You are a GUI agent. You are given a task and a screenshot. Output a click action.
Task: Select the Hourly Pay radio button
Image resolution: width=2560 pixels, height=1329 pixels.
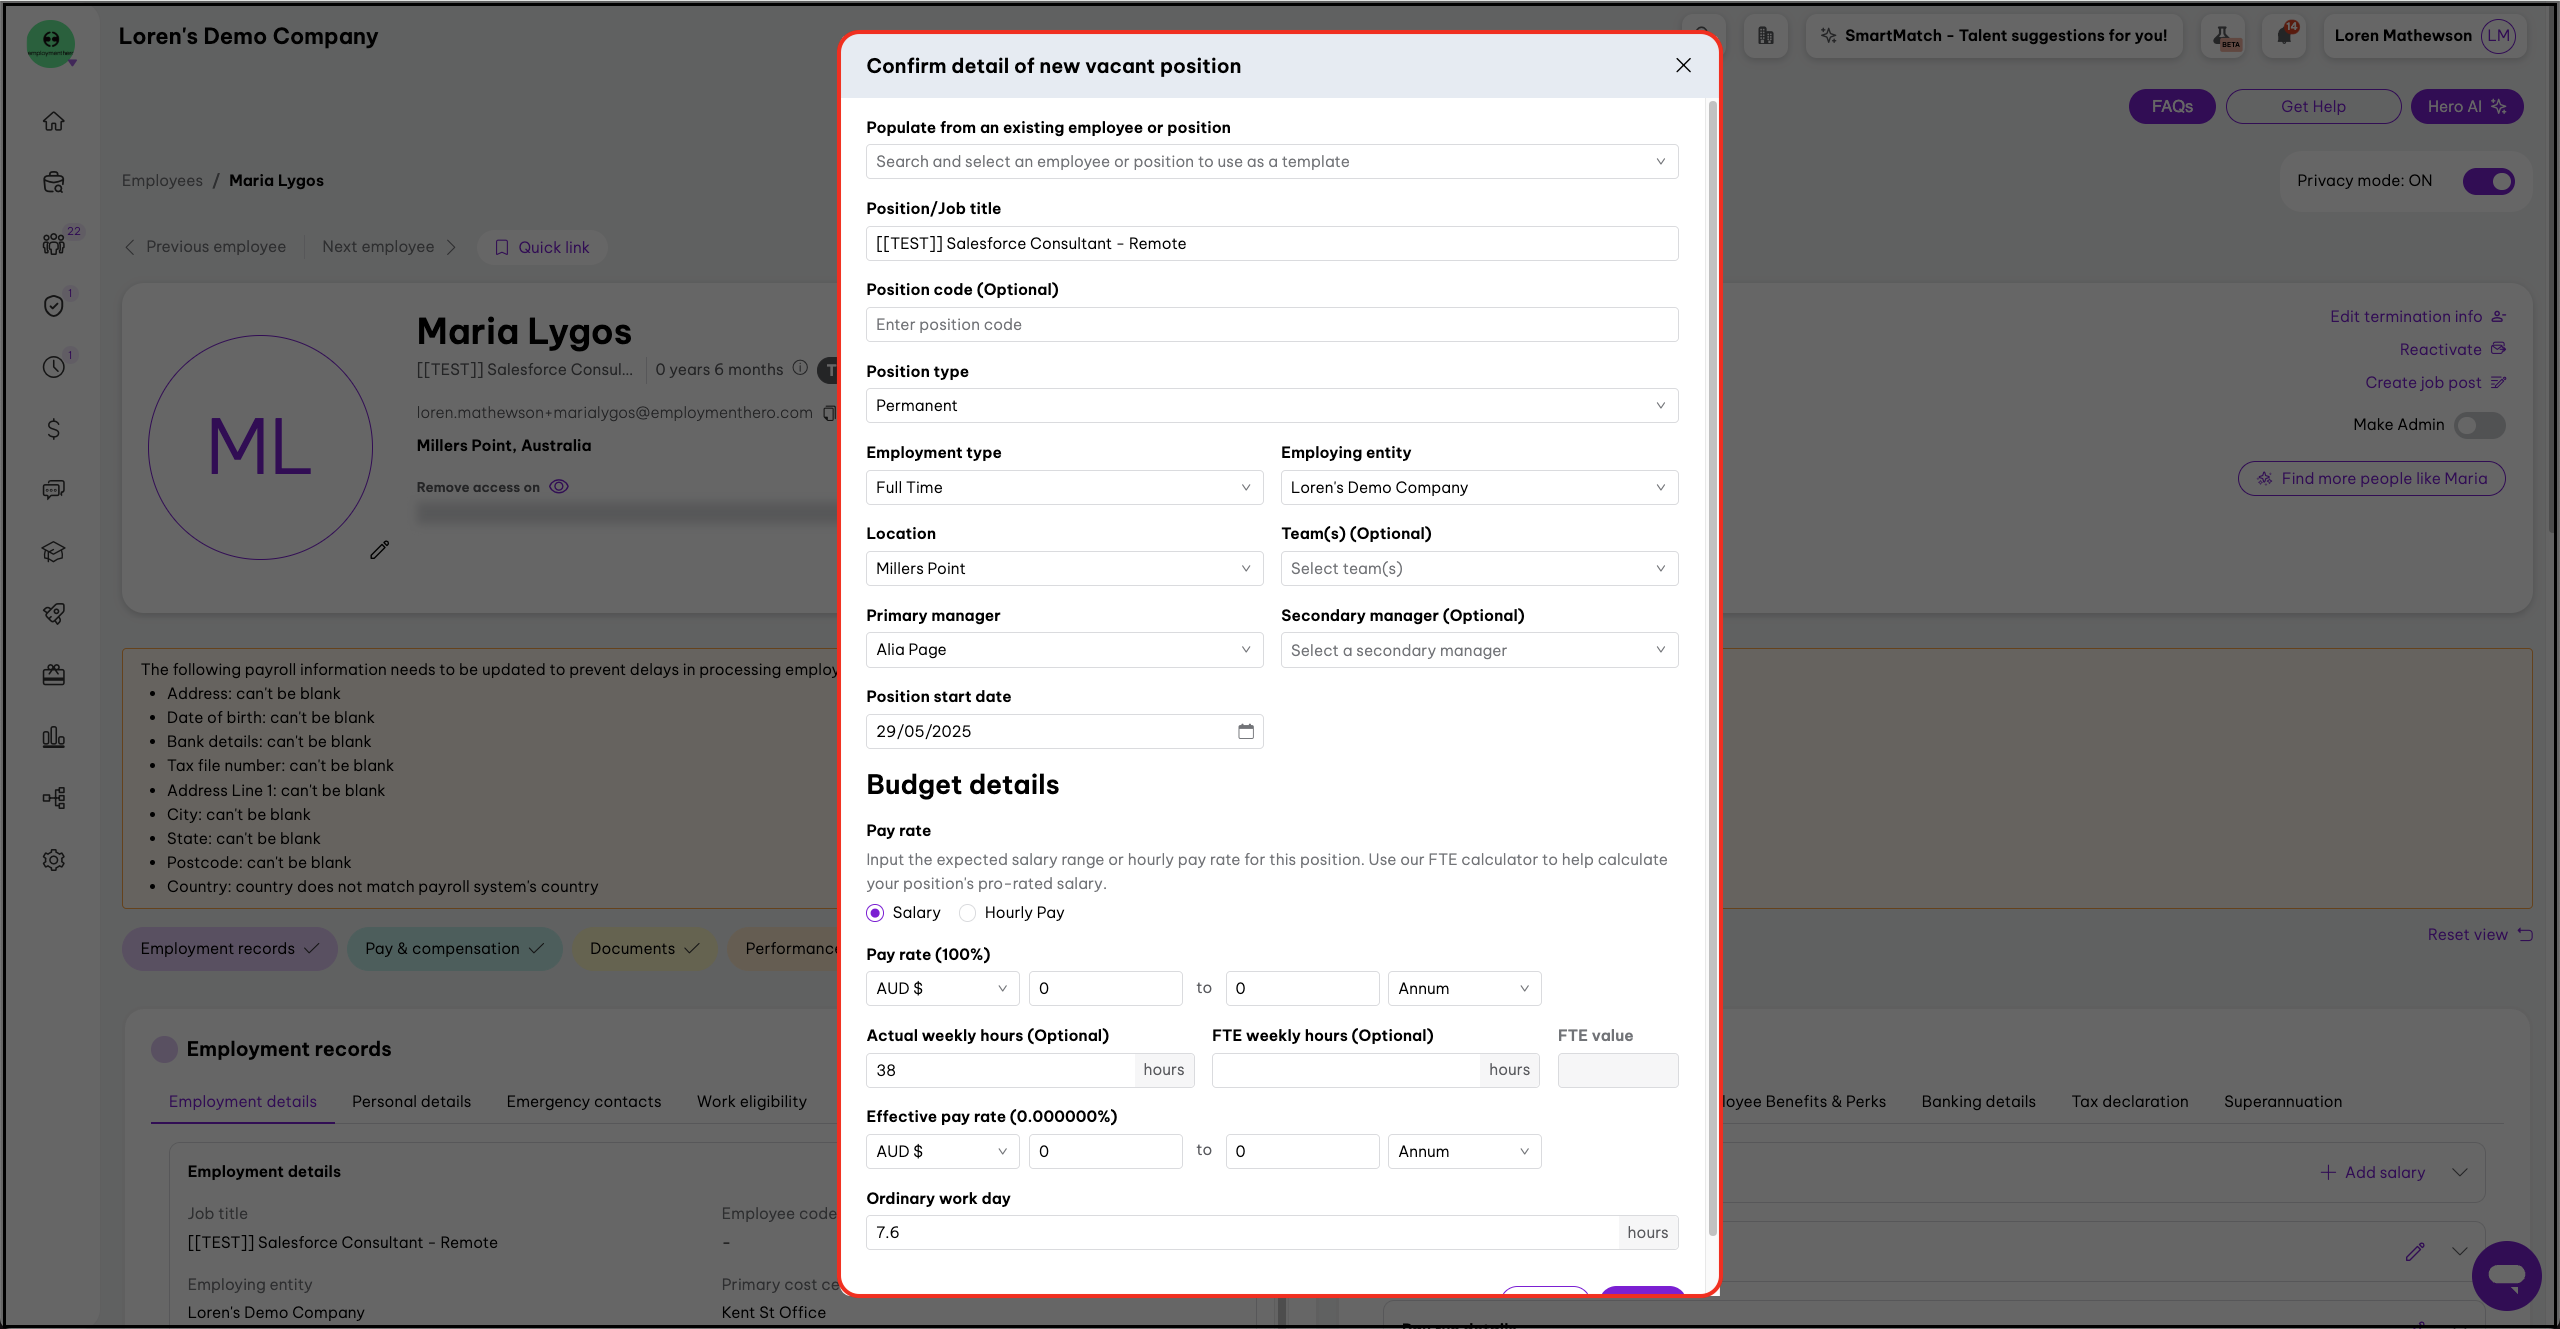968,913
